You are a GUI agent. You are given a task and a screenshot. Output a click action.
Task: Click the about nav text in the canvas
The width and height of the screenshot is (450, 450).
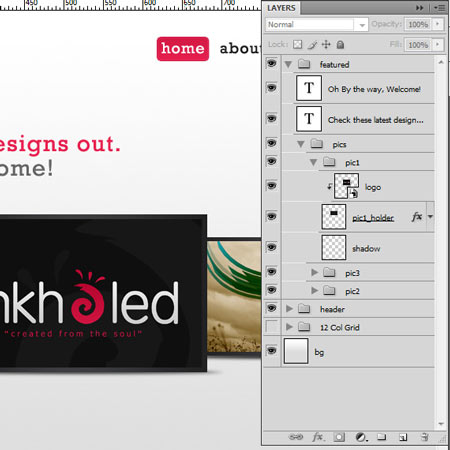[240, 49]
